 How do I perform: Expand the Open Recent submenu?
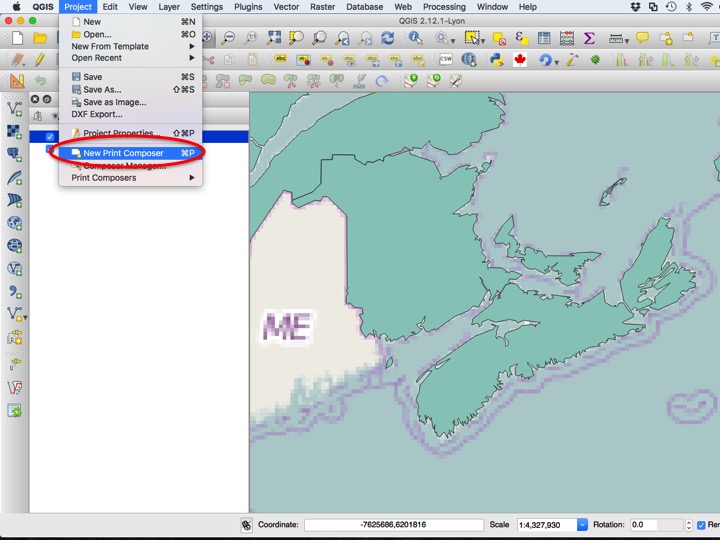[130, 58]
